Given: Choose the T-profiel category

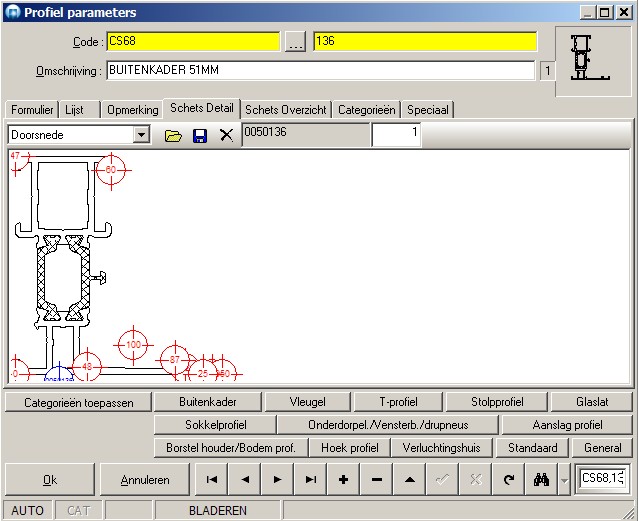Looking at the screenshot, I should [x=398, y=402].
